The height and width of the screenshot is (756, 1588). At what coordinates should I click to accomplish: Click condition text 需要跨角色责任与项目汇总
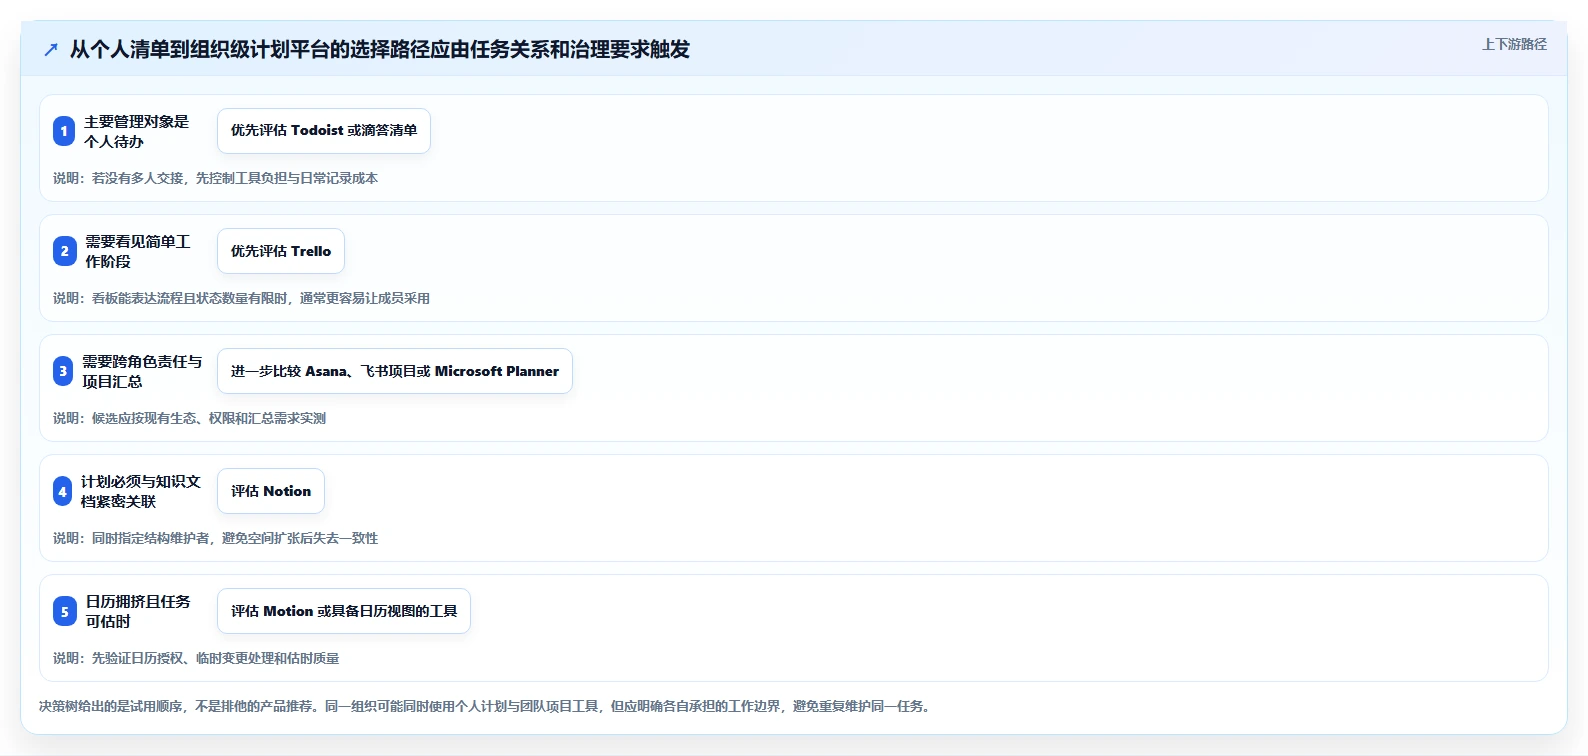pyautogui.click(x=142, y=371)
